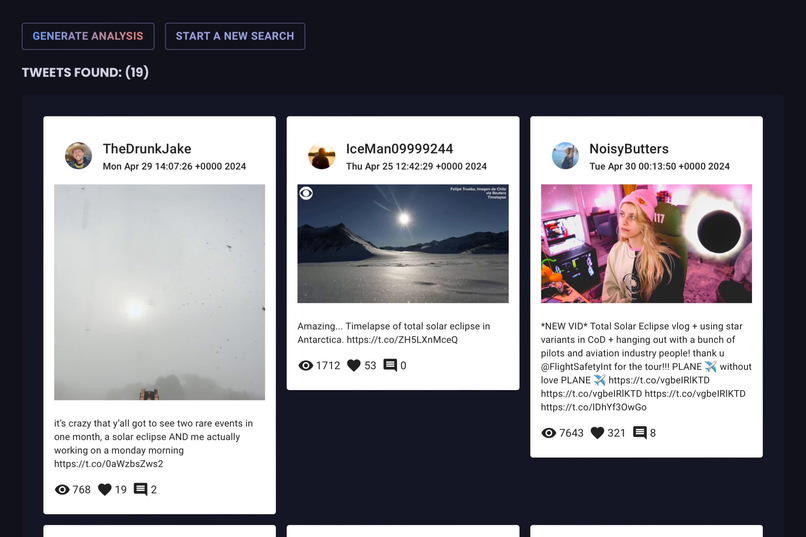
Task: Click the 1712 view count
Action: (x=328, y=365)
